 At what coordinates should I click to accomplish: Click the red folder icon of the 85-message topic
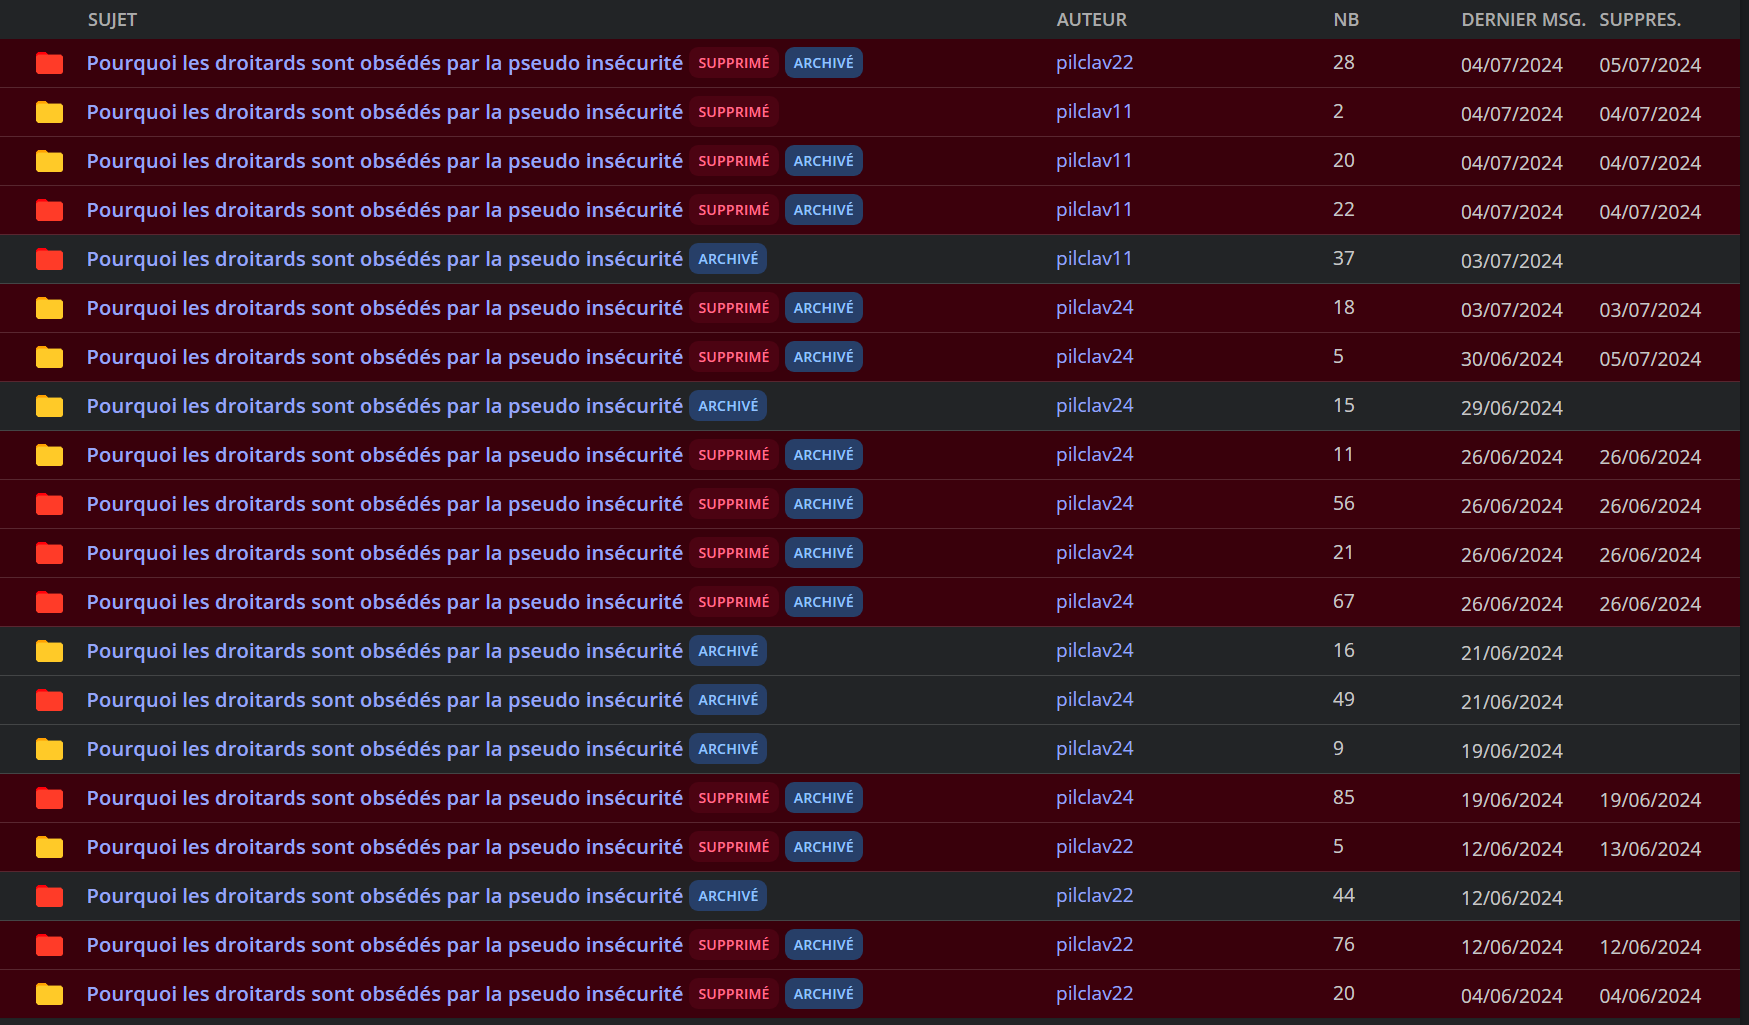click(x=49, y=798)
